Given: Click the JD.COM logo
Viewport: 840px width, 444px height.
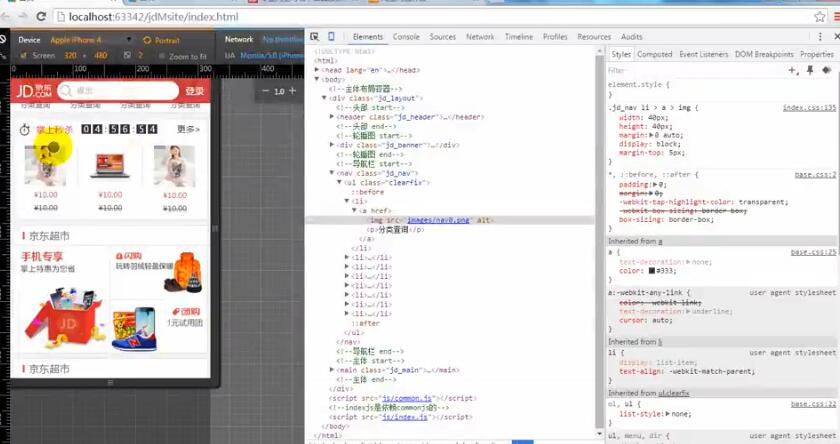Looking at the screenshot, I should pyautogui.click(x=34, y=91).
